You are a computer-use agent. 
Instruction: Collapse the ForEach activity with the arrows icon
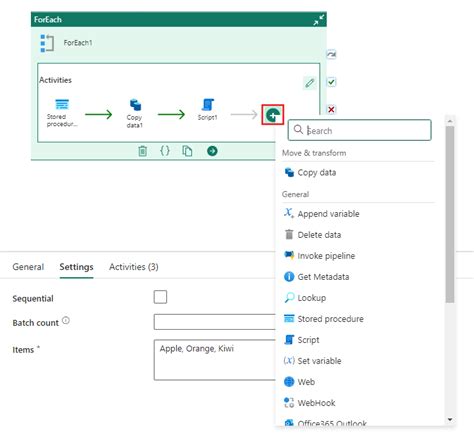pyautogui.click(x=319, y=20)
